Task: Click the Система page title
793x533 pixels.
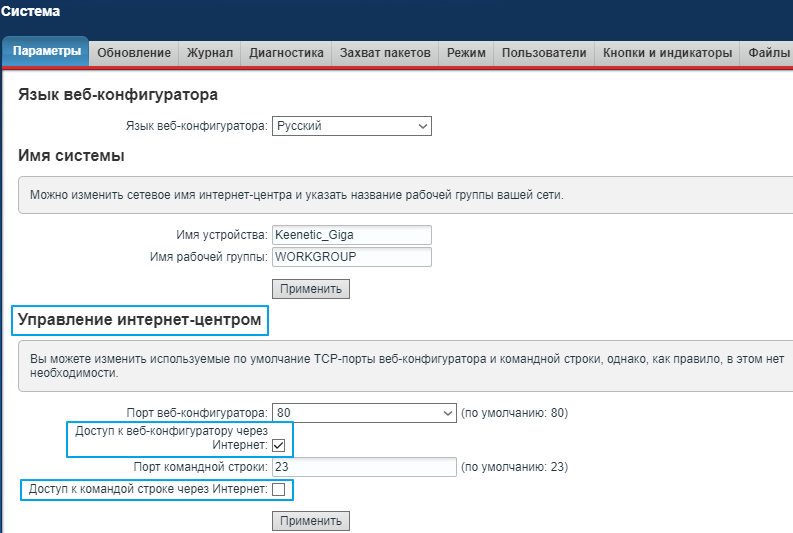Action: pos(31,12)
